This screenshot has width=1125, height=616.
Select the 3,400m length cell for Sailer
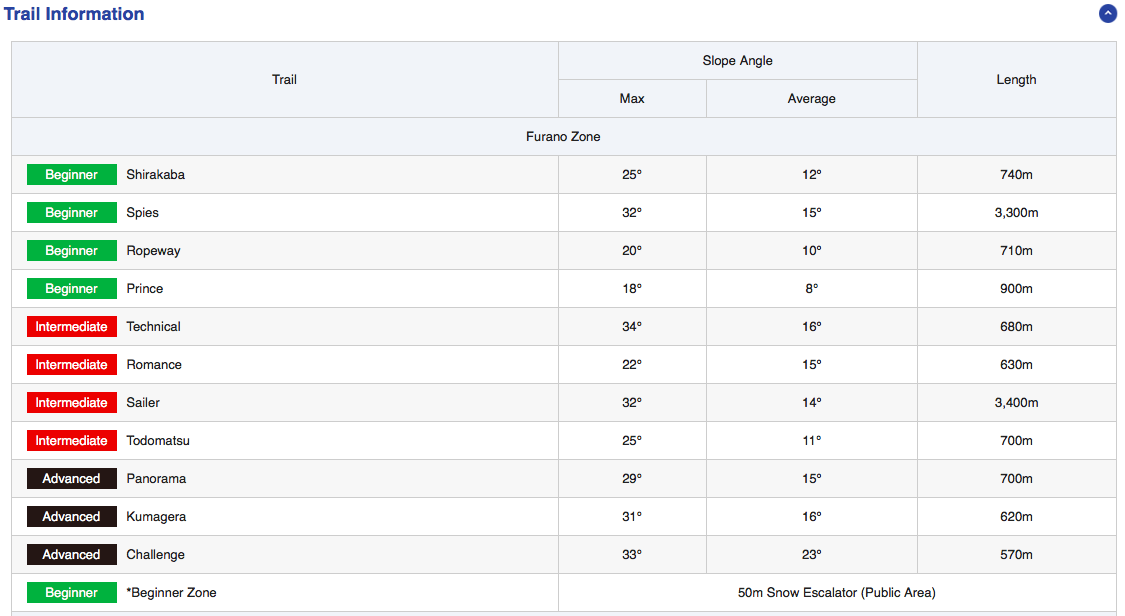(1016, 403)
